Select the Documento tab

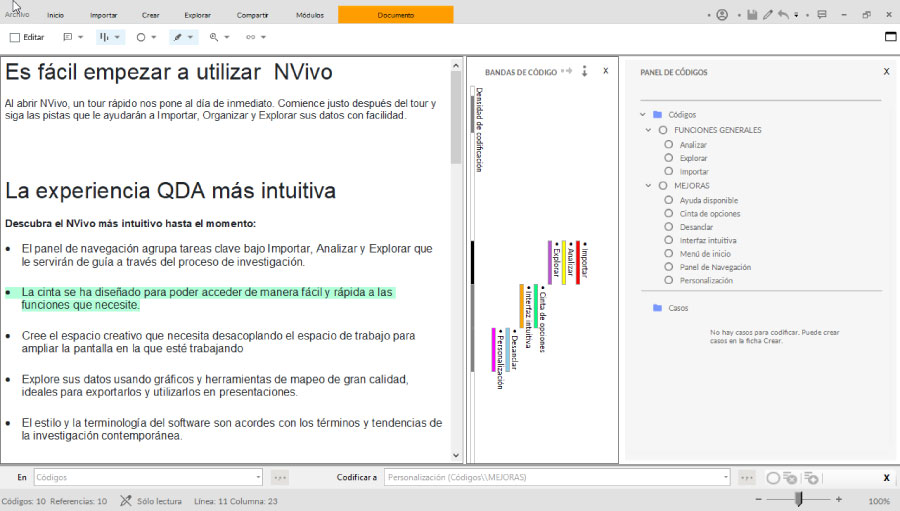(395, 15)
